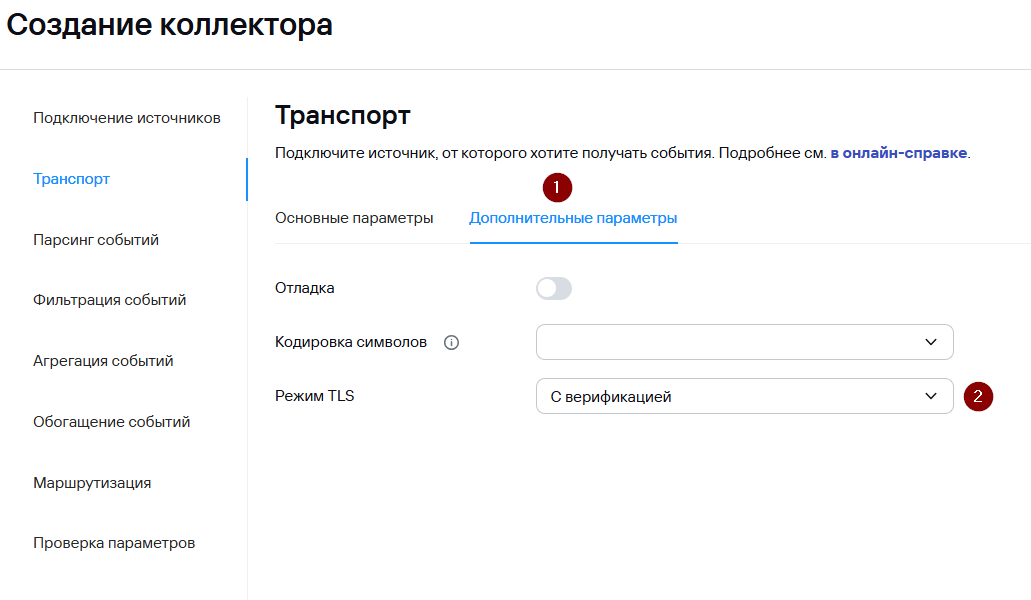Switch to the Основные параметры tab

(x=354, y=218)
